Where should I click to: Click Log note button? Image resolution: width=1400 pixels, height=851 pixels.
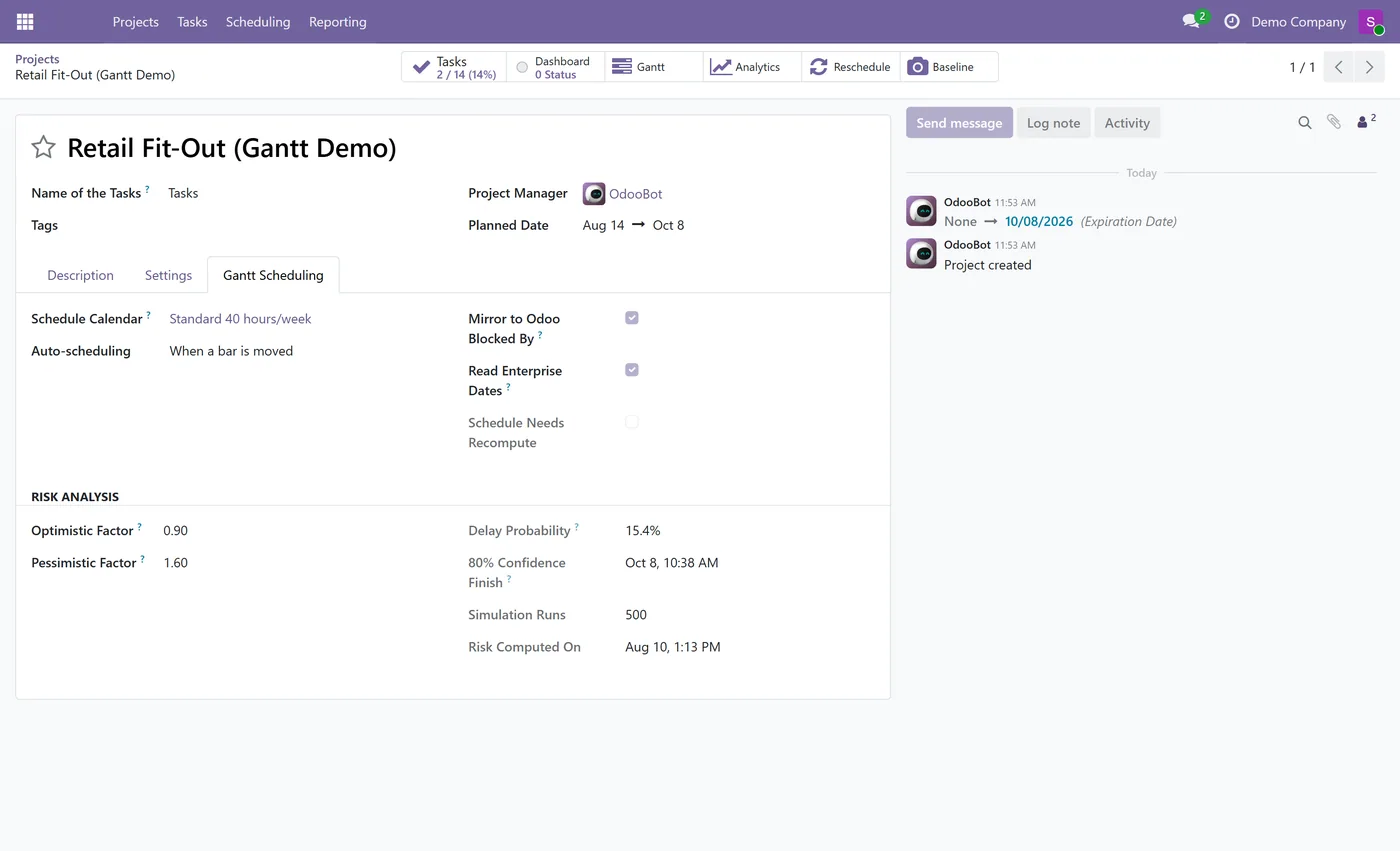(x=1053, y=123)
